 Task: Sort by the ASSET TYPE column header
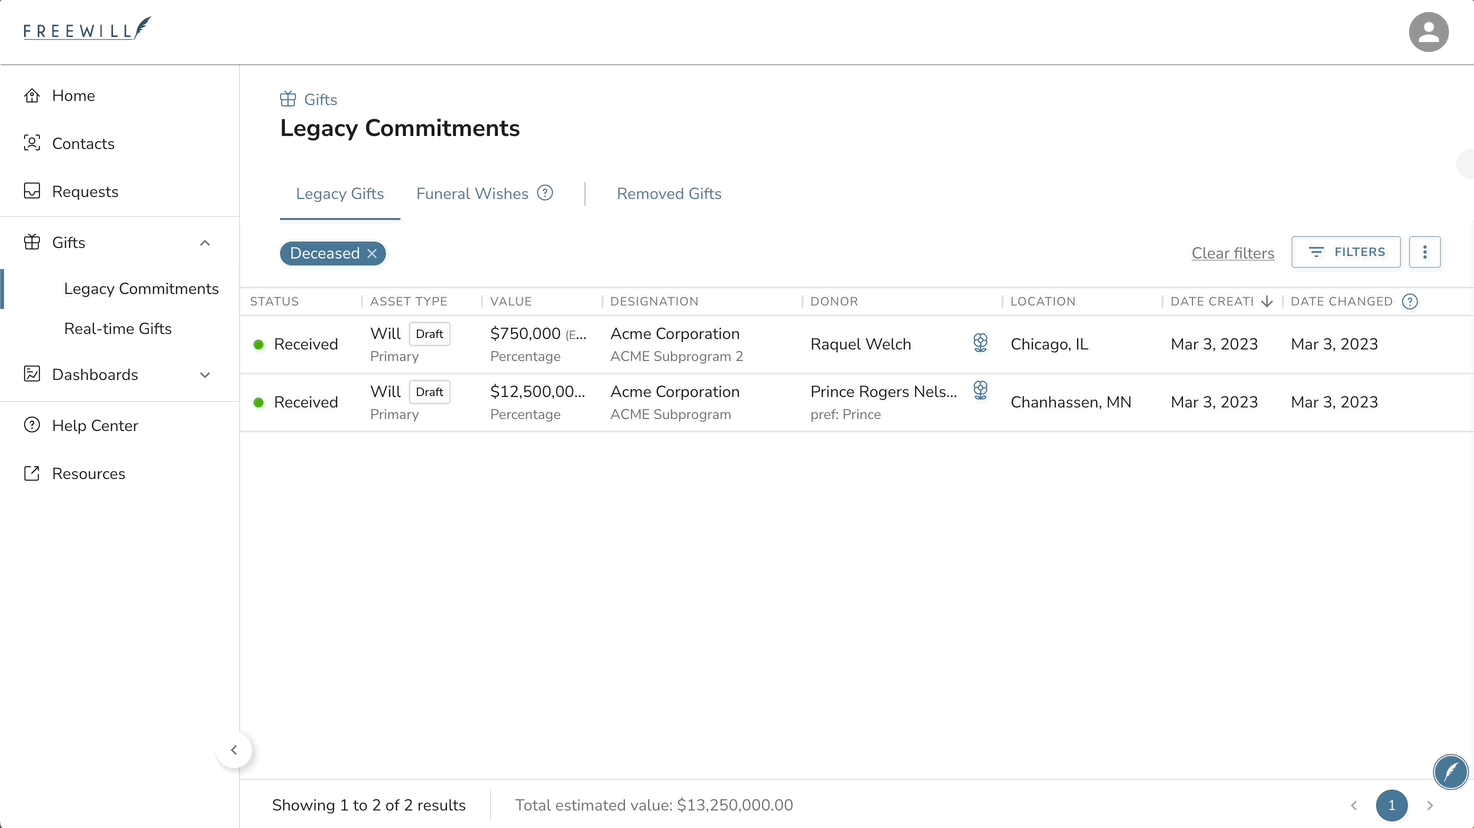(x=409, y=301)
